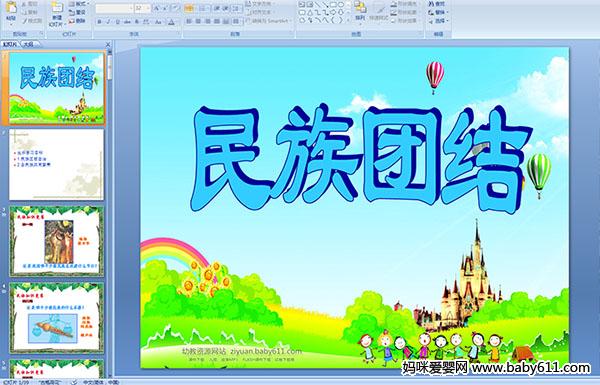Toggle Italic formatting
The image size is (600, 385).
[108, 22]
